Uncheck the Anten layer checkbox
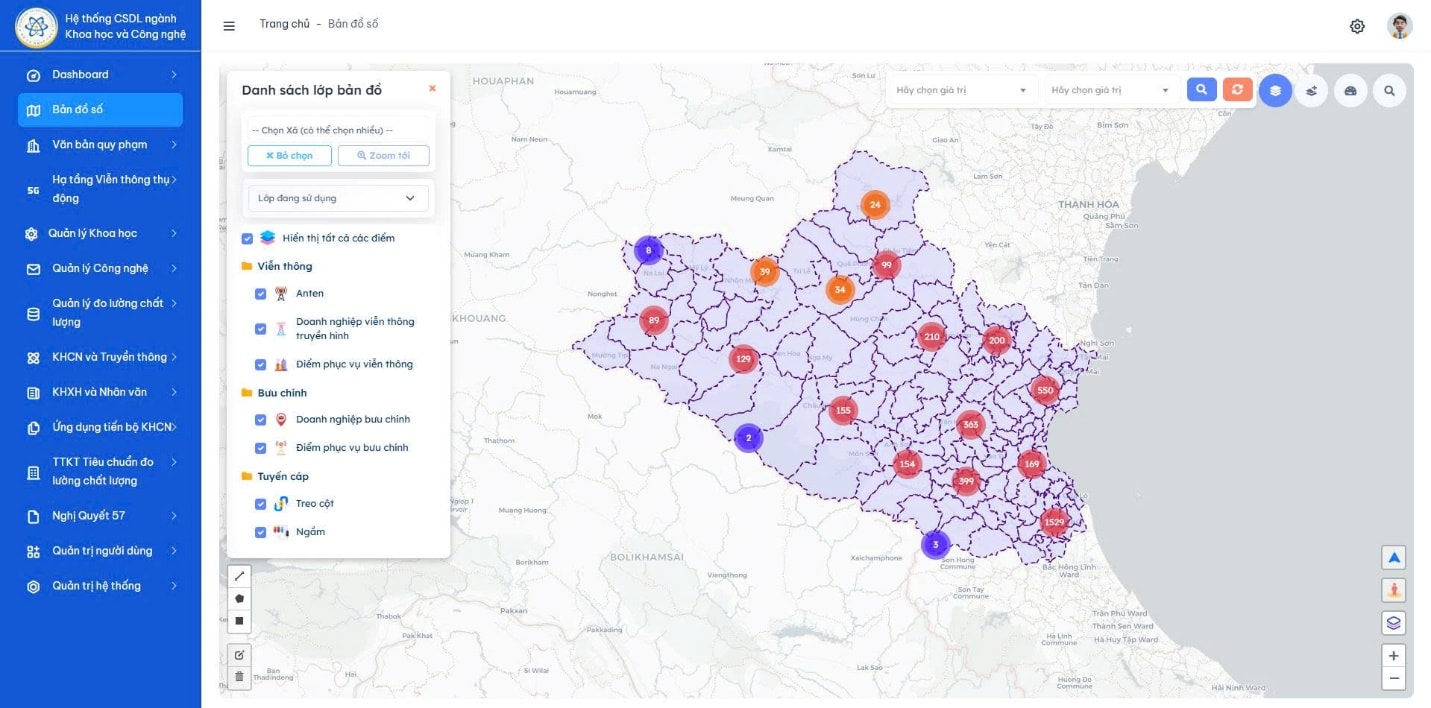 point(261,294)
